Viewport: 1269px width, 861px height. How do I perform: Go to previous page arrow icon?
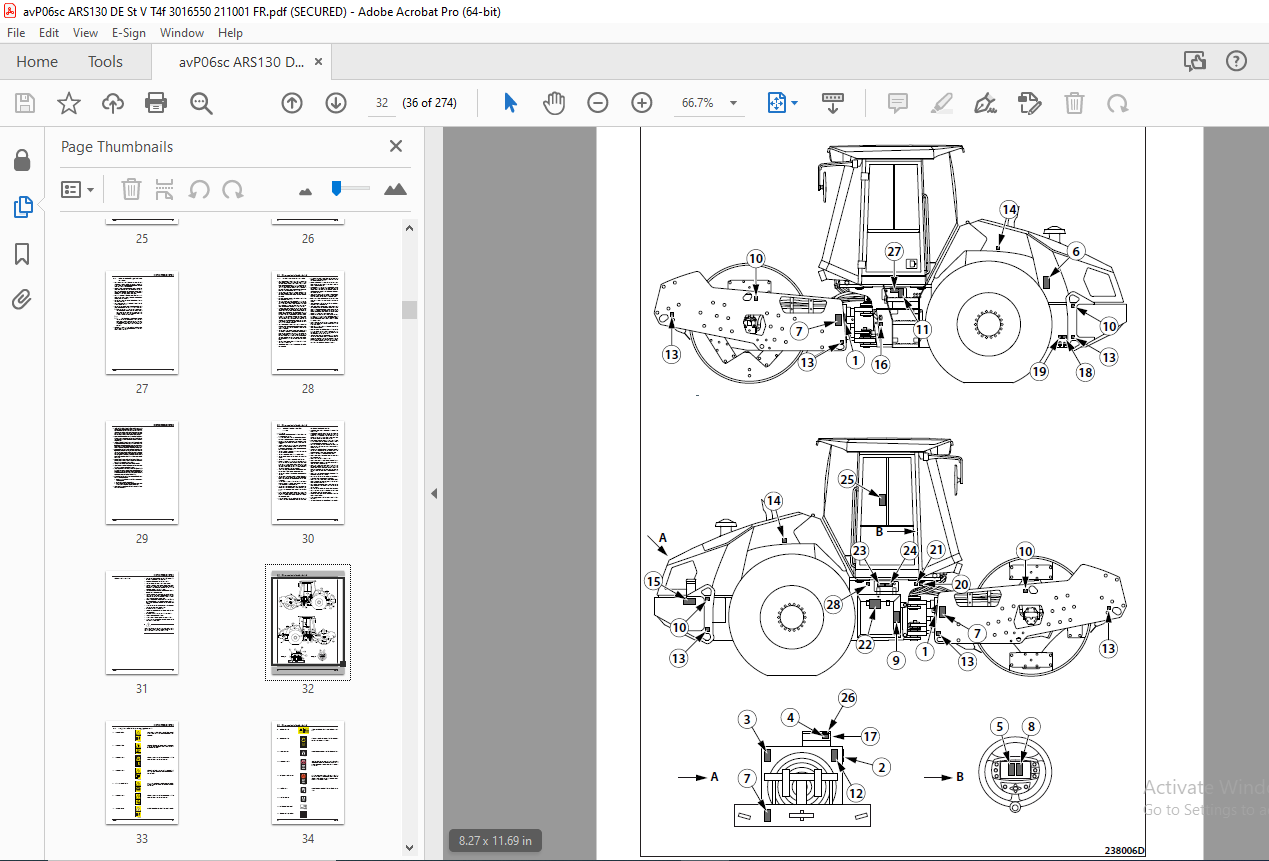[292, 103]
